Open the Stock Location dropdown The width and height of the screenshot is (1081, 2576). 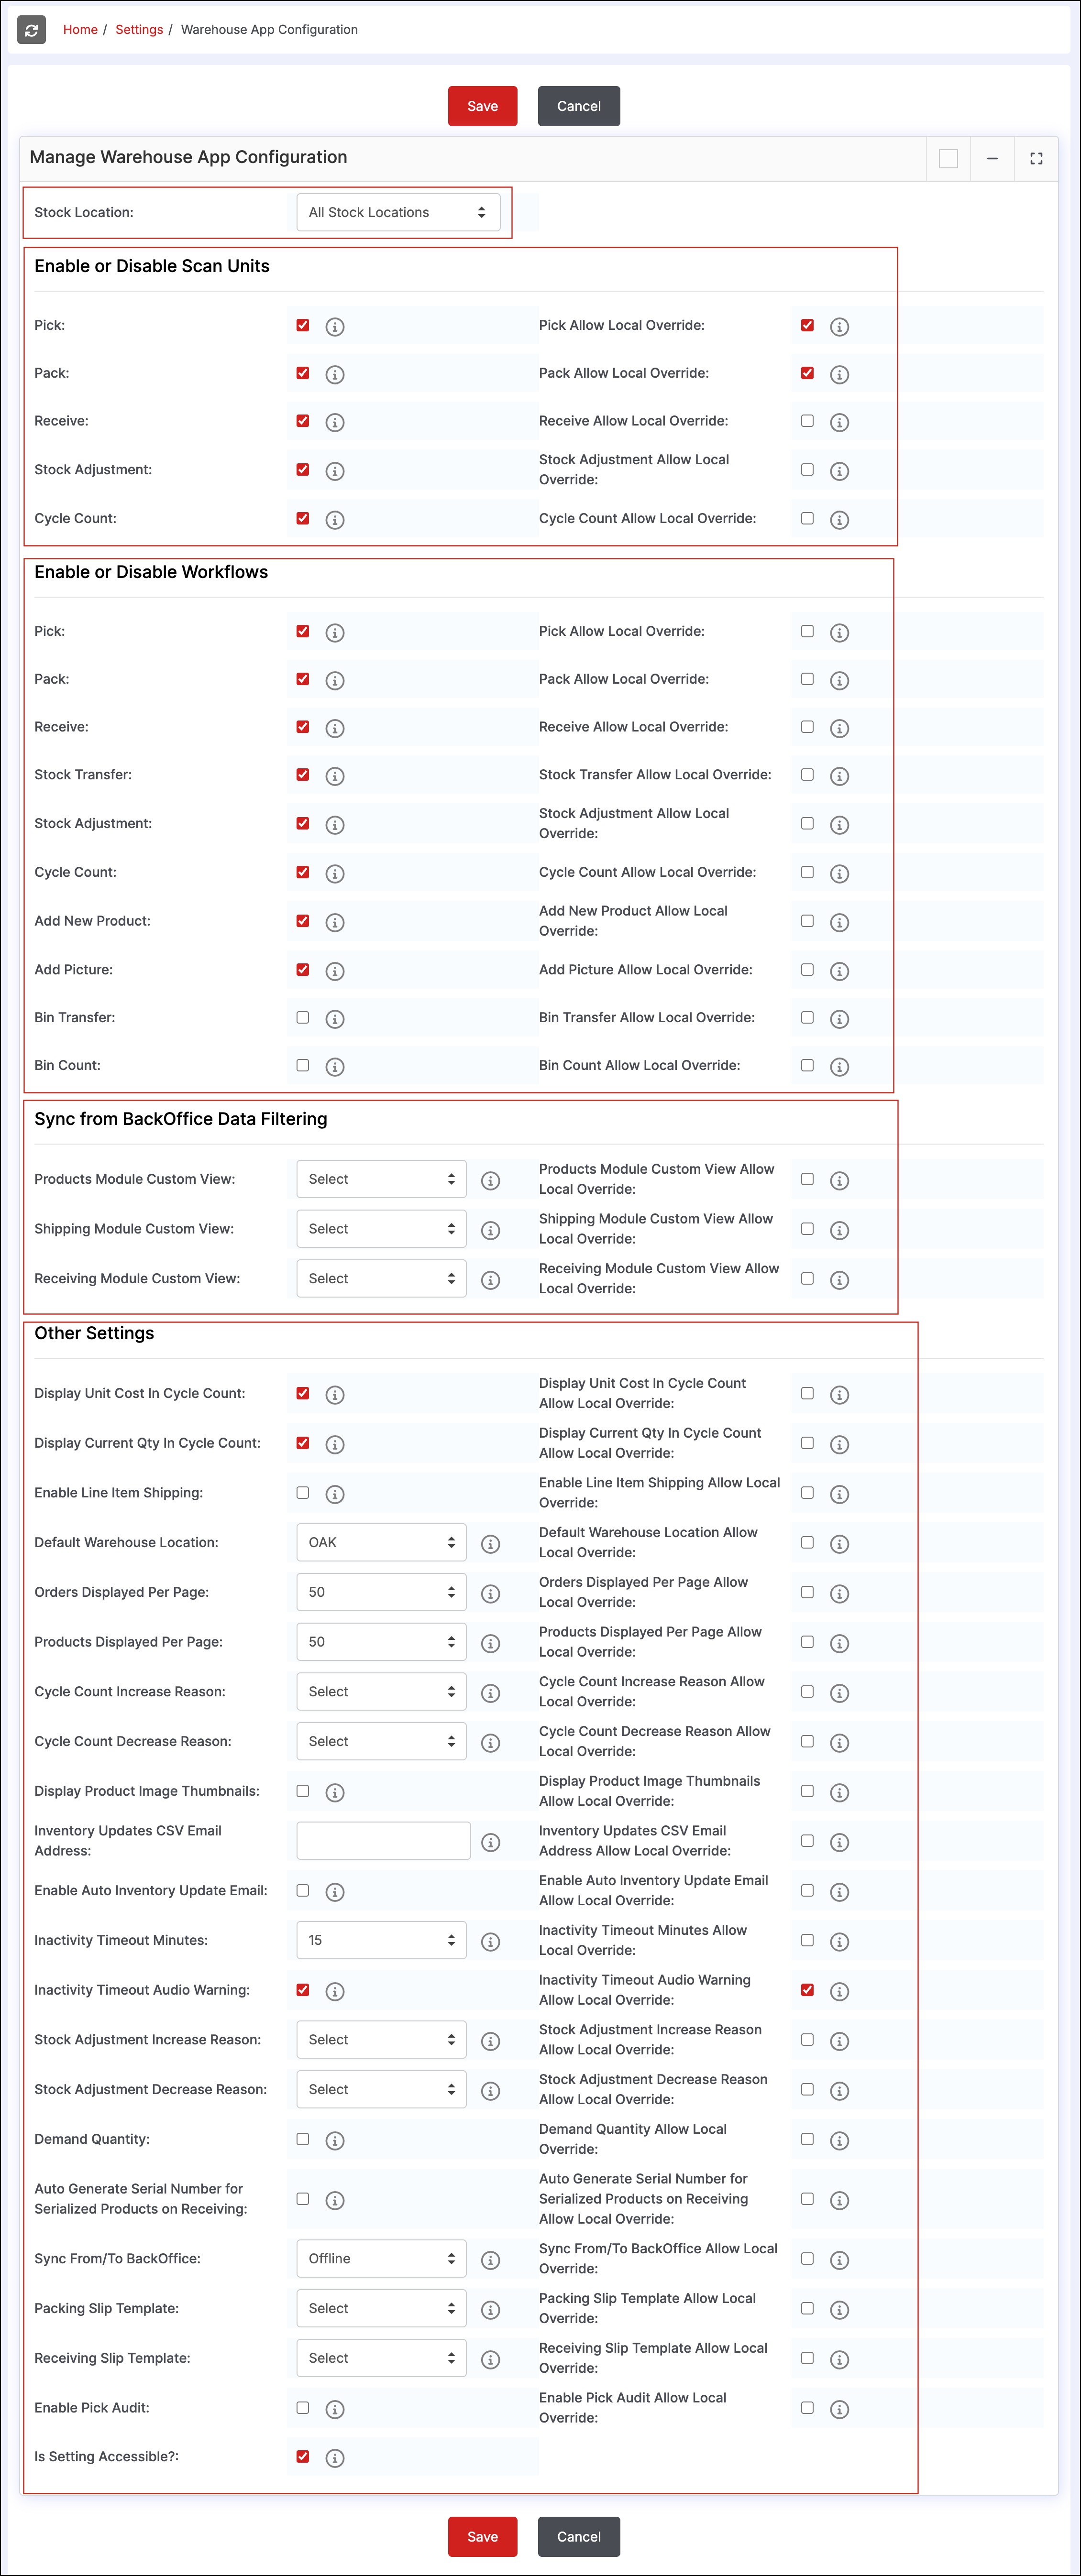coord(398,212)
